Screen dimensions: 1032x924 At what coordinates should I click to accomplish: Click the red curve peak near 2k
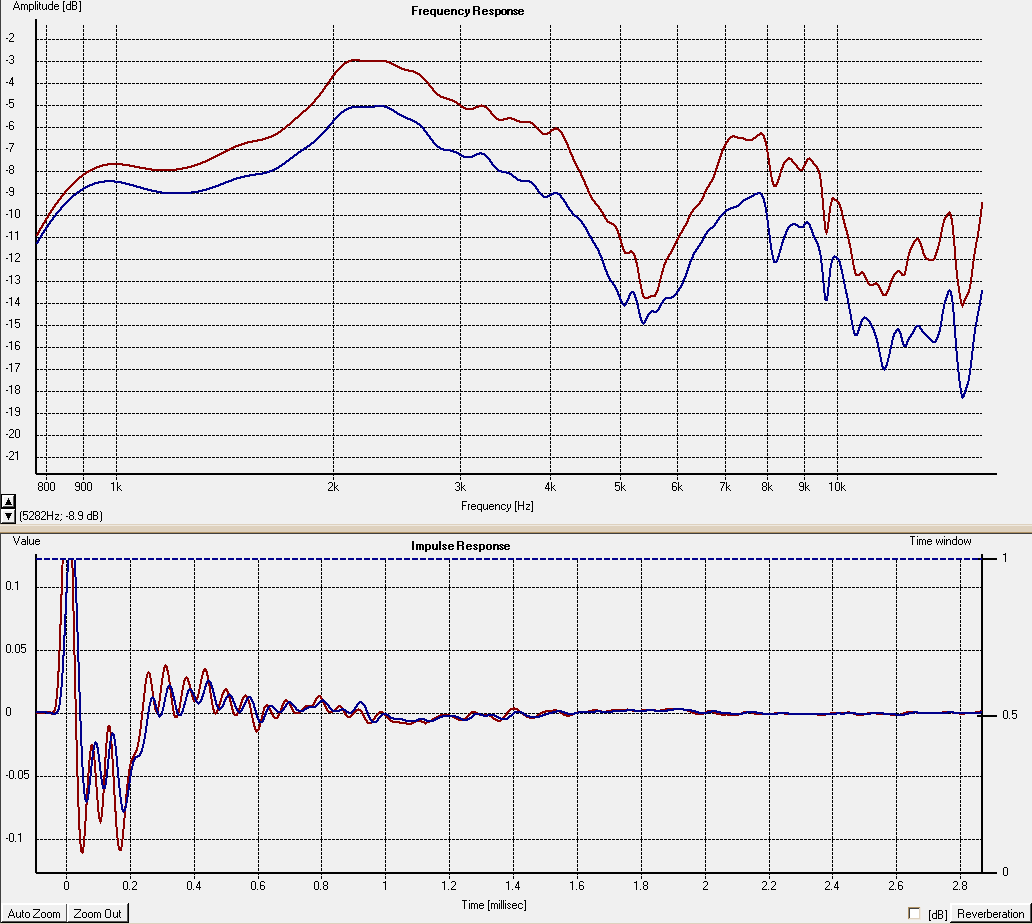tap(355, 60)
